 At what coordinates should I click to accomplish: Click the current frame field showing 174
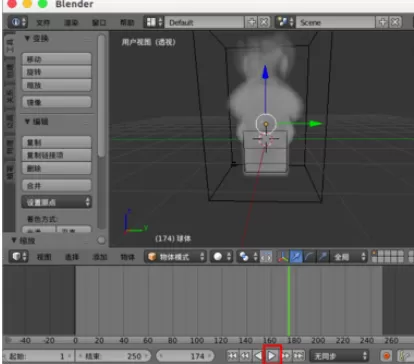tap(185, 356)
